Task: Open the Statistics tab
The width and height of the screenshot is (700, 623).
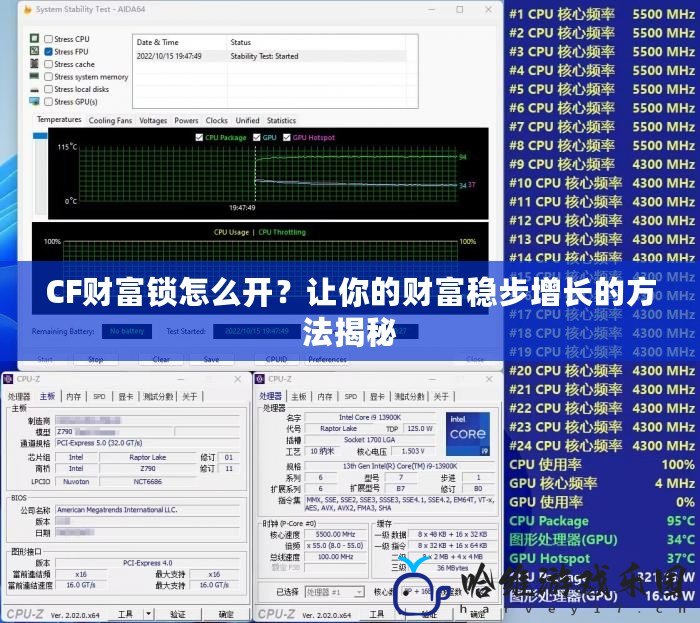Action: [281, 120]
